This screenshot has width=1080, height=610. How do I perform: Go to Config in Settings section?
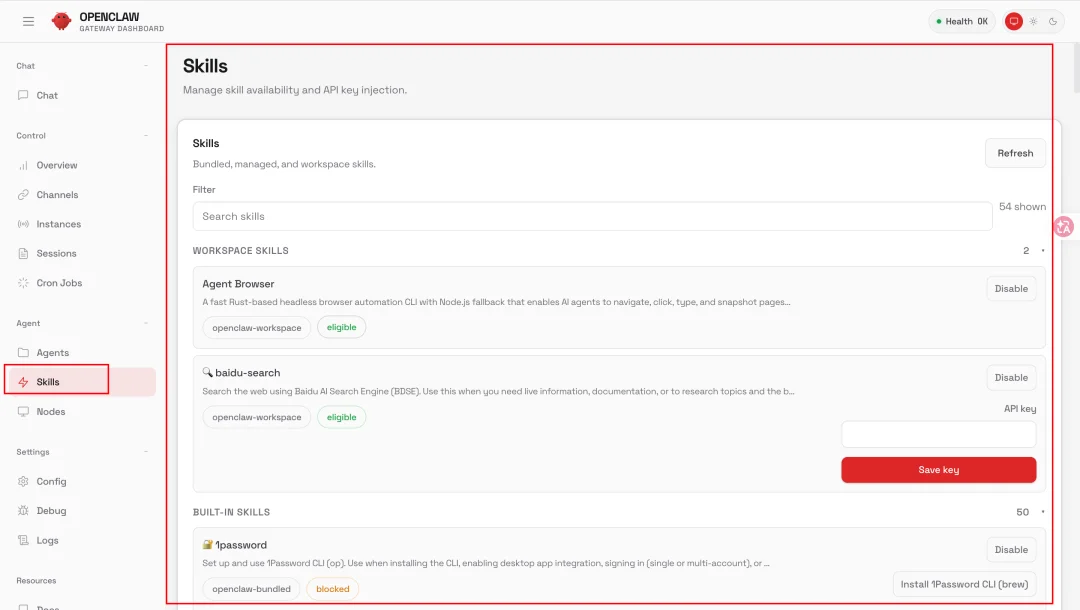tap(51, 481)
